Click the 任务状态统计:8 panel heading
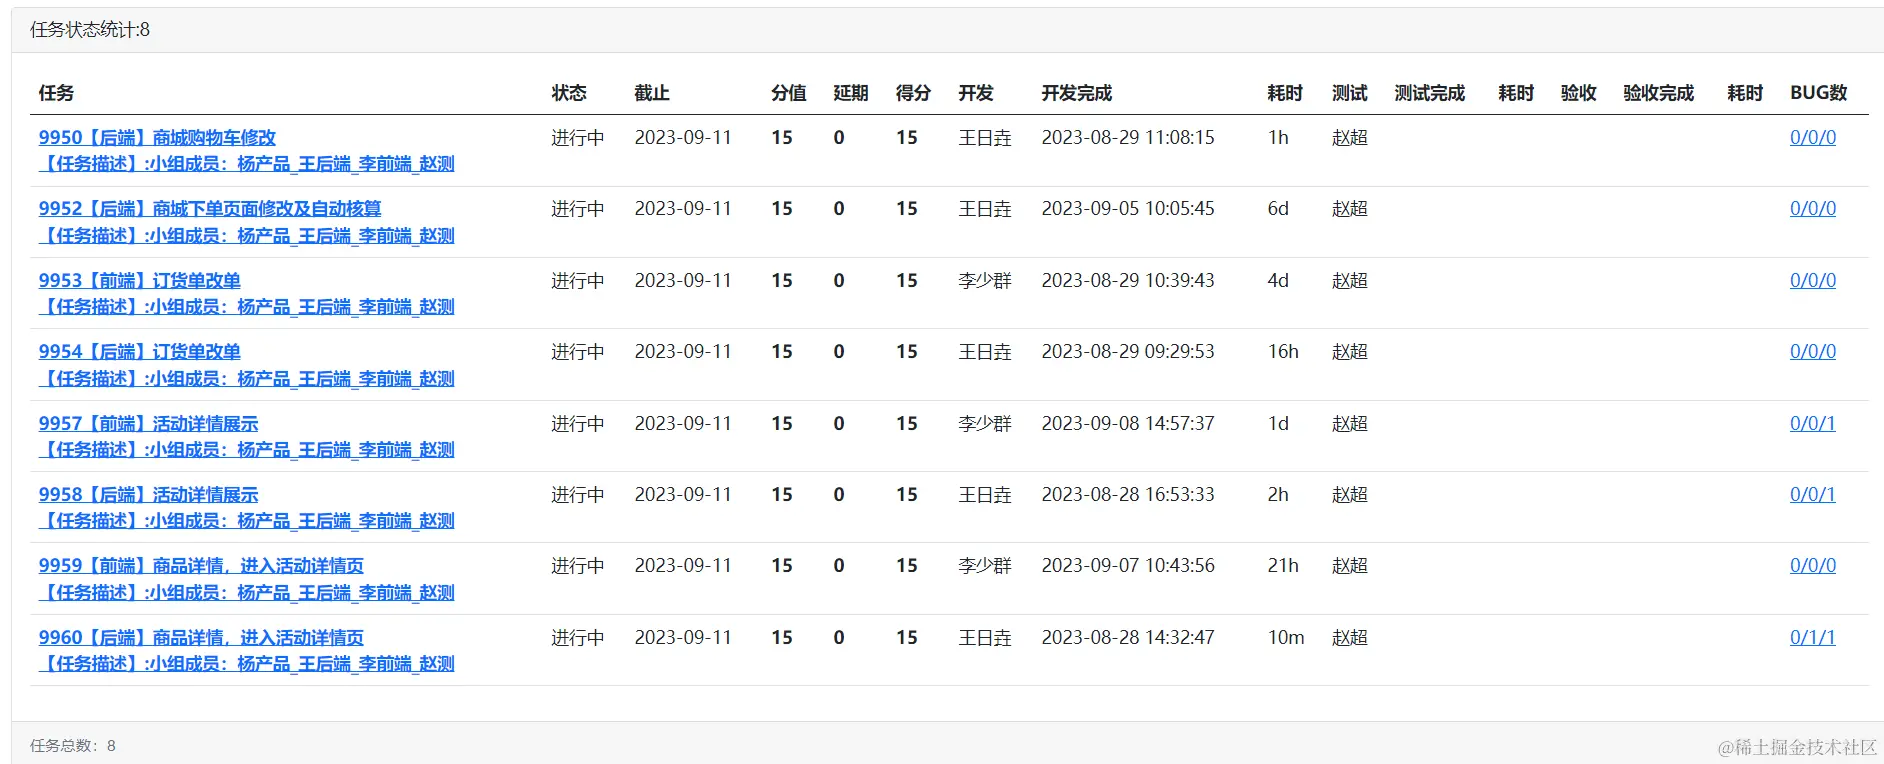This screenshot has height=764, width=1884. (x=90, y=30)
